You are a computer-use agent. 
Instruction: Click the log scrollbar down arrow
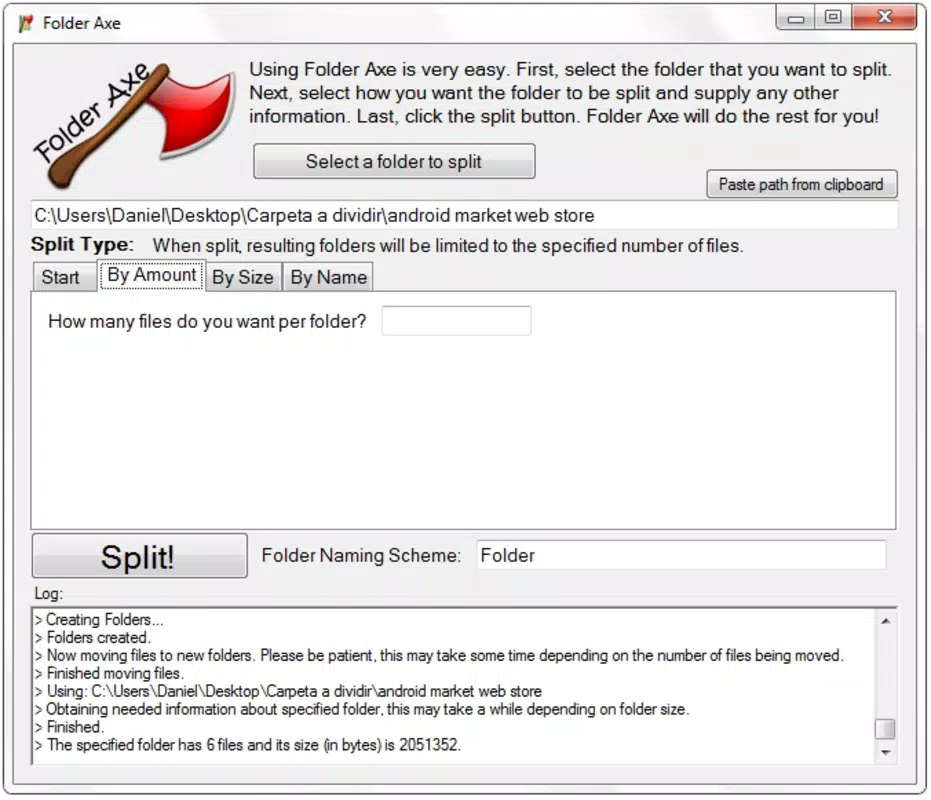tap(885, 752)
